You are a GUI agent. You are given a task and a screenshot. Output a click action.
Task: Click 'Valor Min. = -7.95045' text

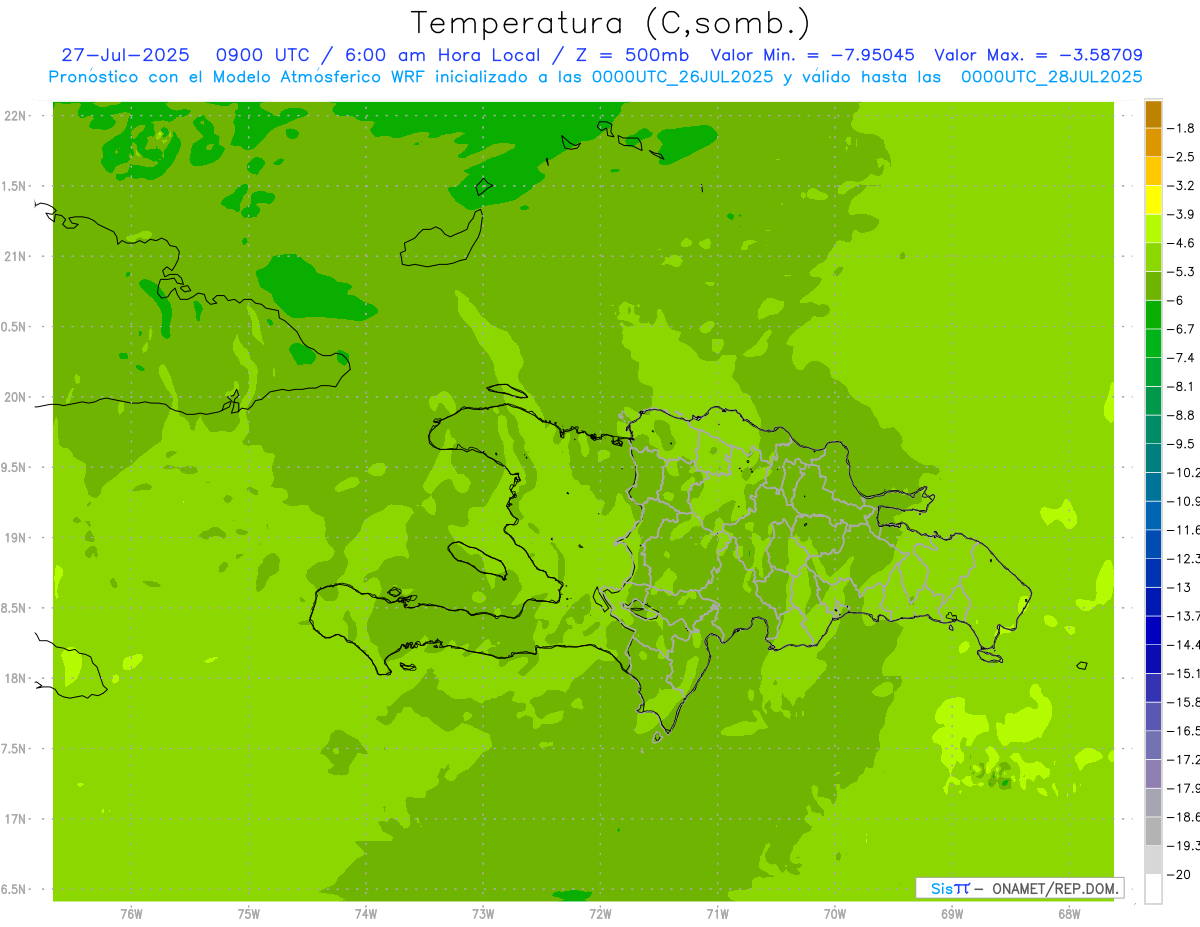click(x=812, y=55)
